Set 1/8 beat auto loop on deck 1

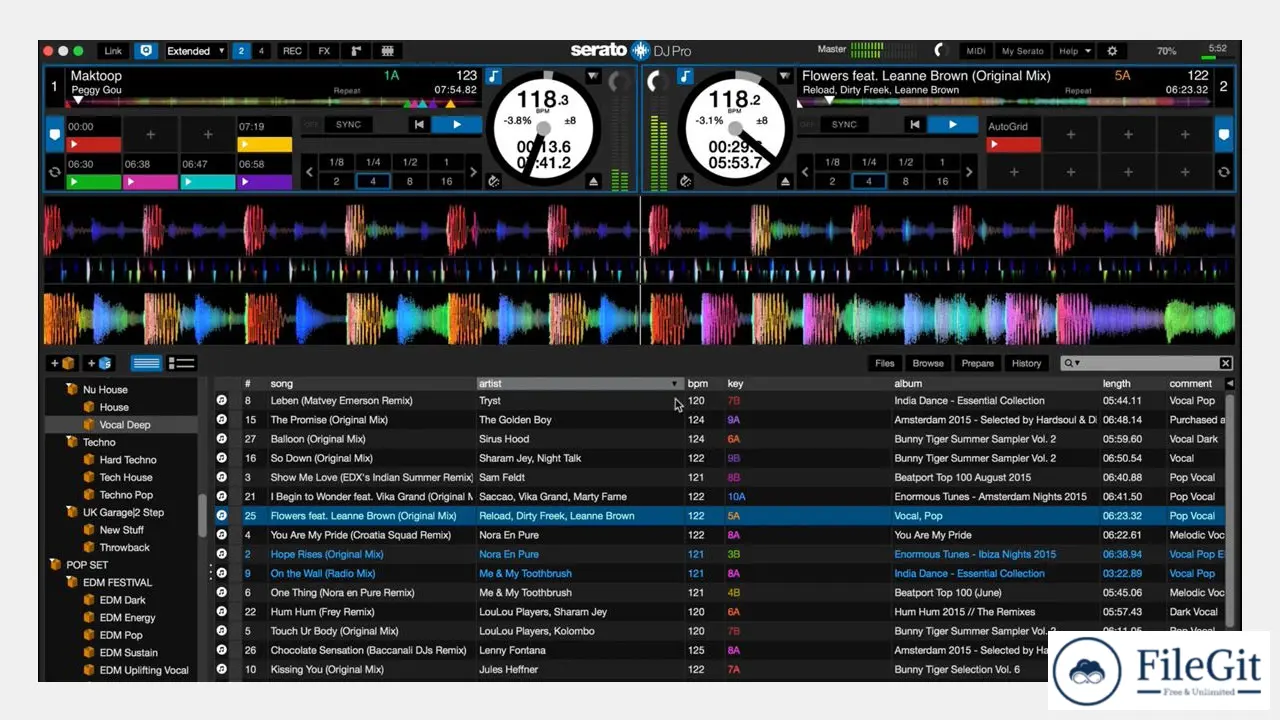[x=336, y=162]
